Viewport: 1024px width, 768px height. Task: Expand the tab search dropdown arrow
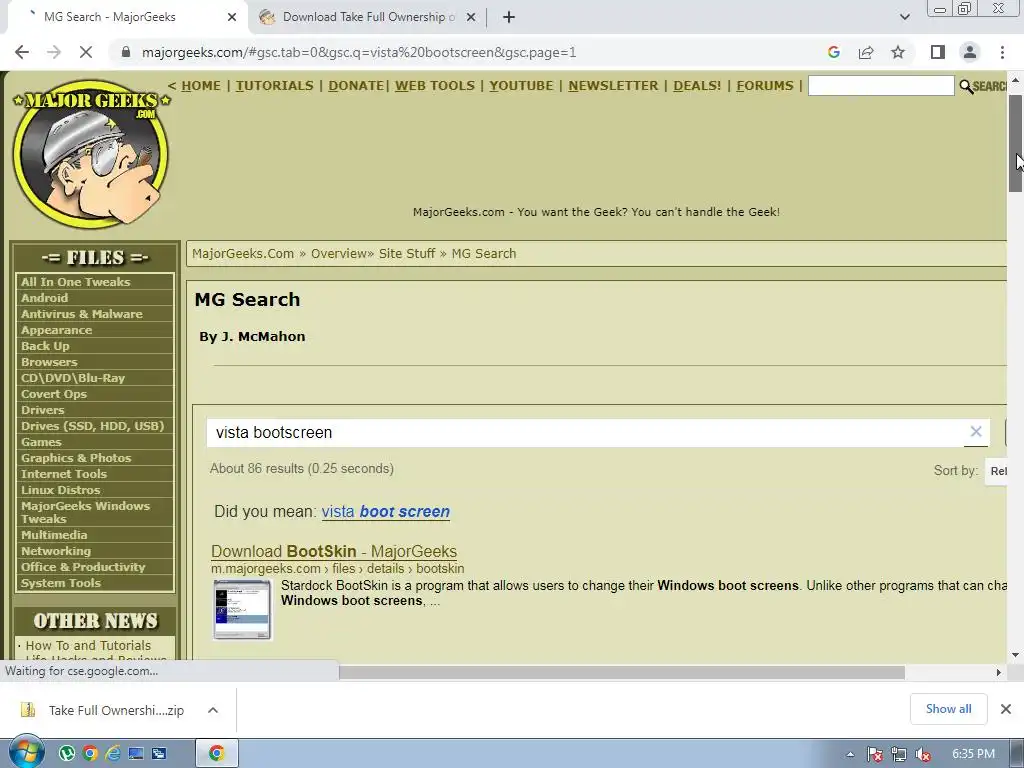pos(904,17)
